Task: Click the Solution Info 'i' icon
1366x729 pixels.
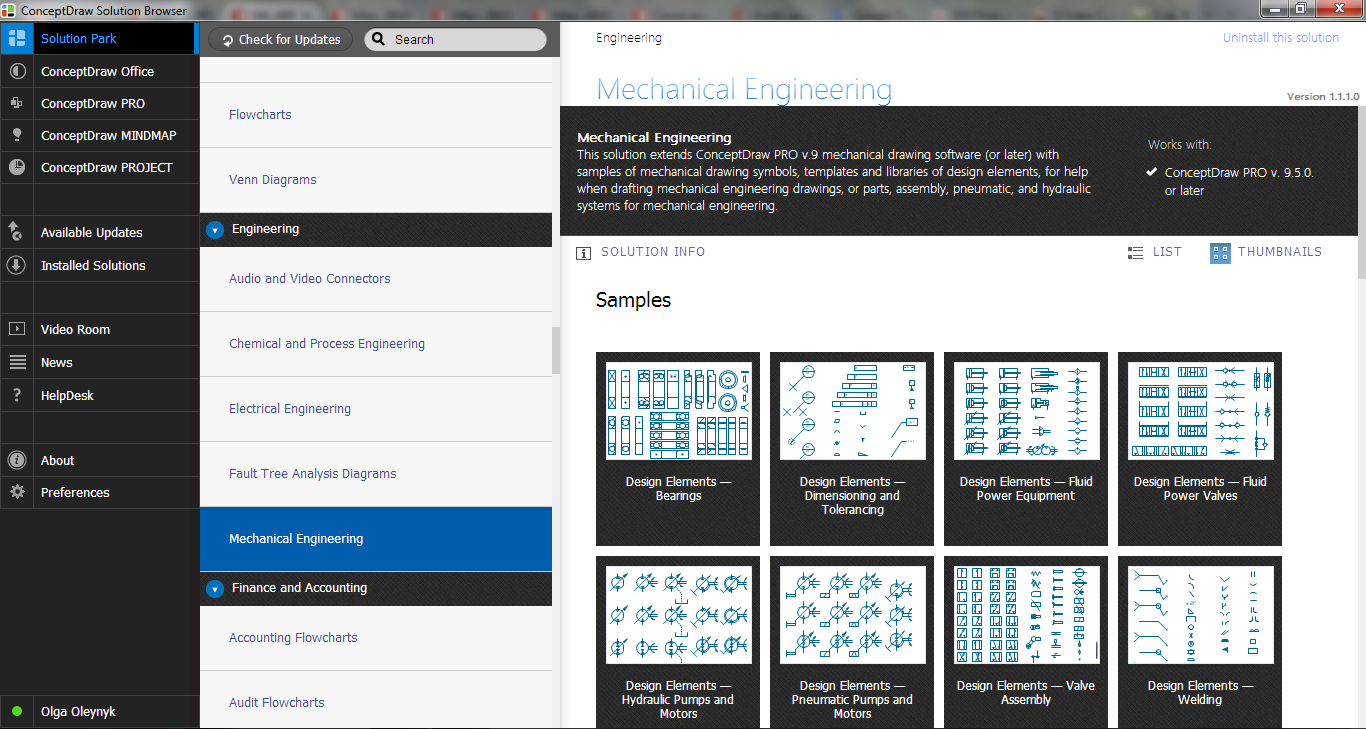Action: click(584, 253)
